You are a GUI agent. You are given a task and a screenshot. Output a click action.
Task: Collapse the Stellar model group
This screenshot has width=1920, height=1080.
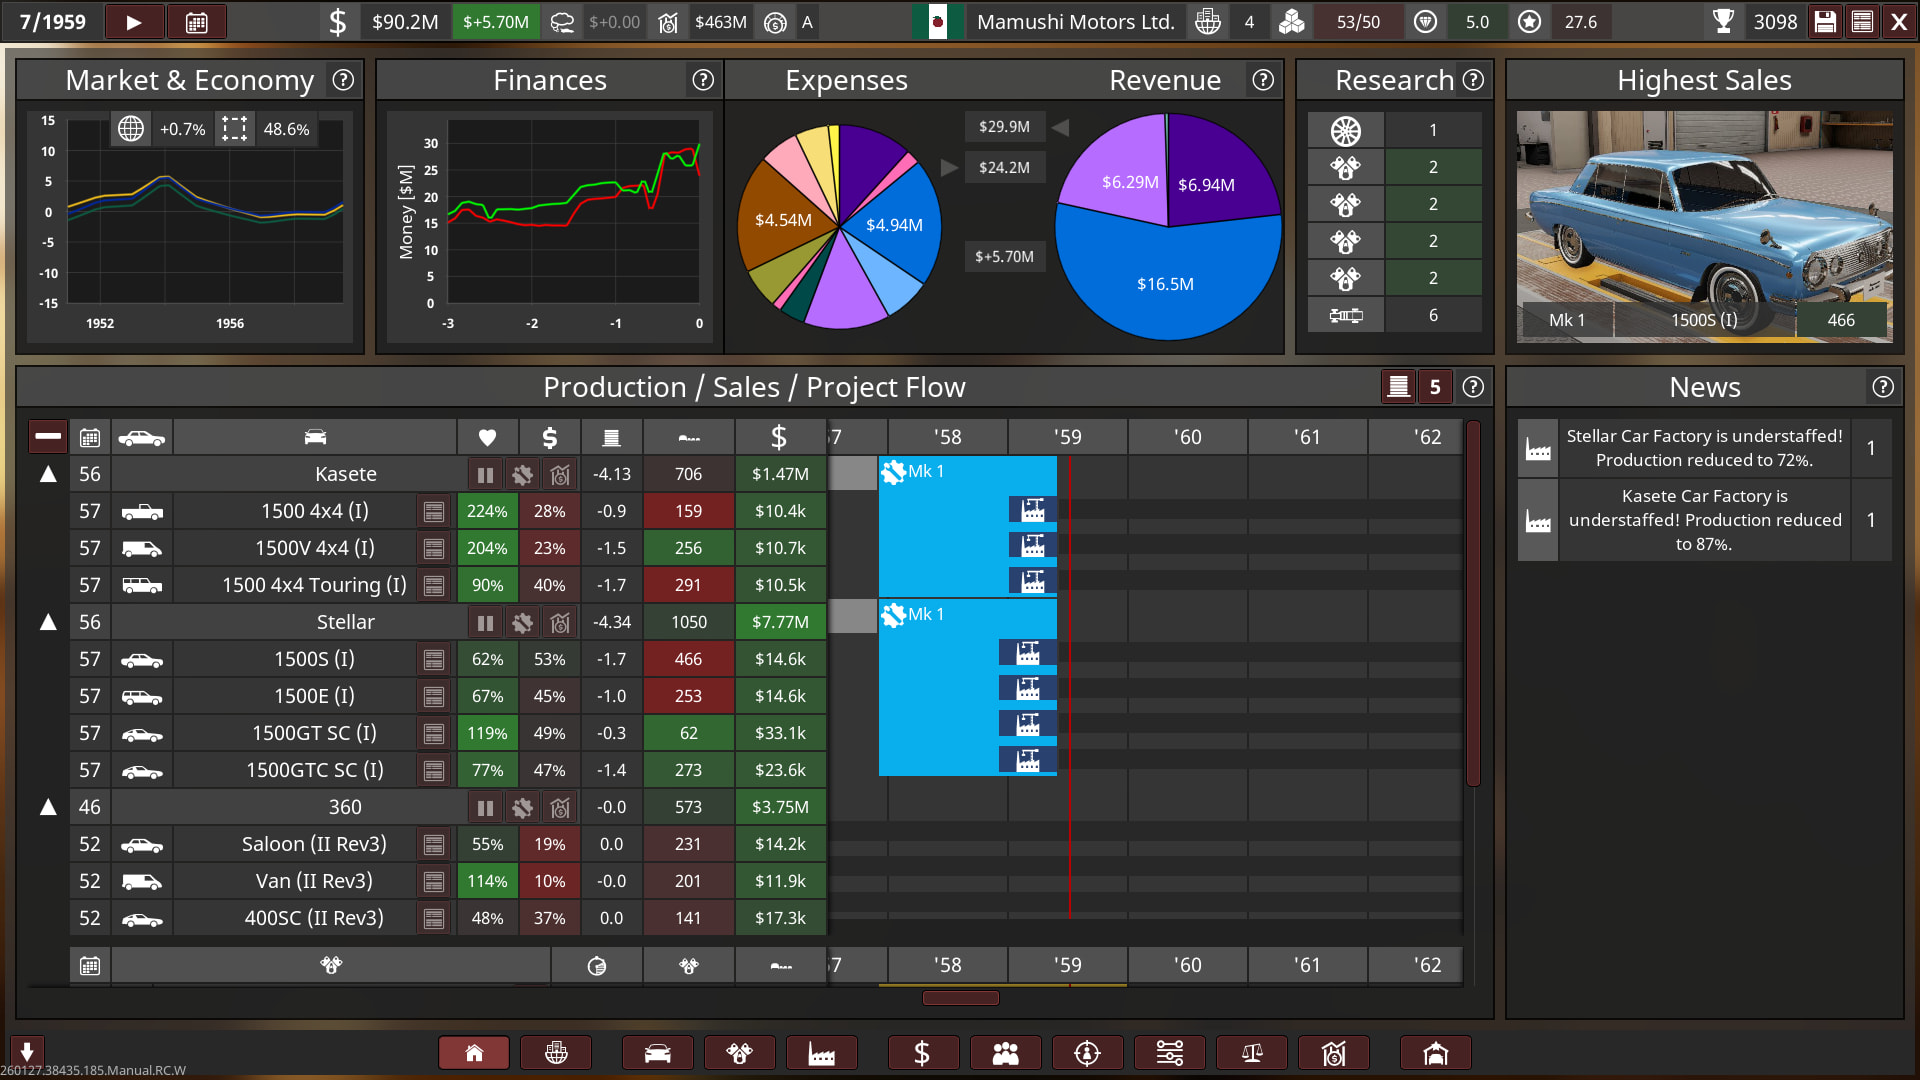pyautogui.click(x=48, y=622)
